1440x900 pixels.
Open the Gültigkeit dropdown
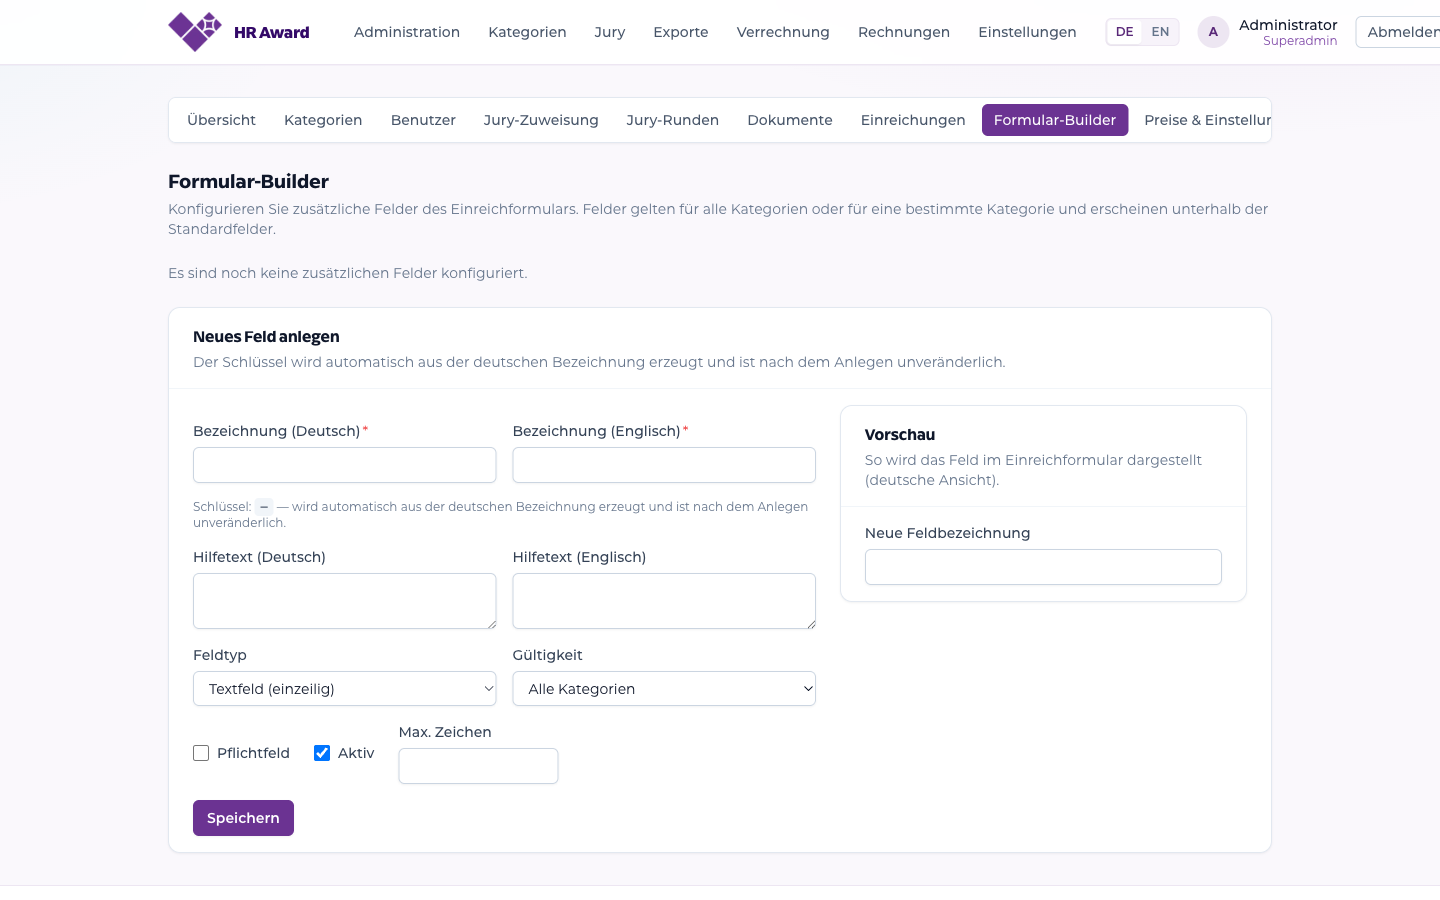[x=664, y=689]
